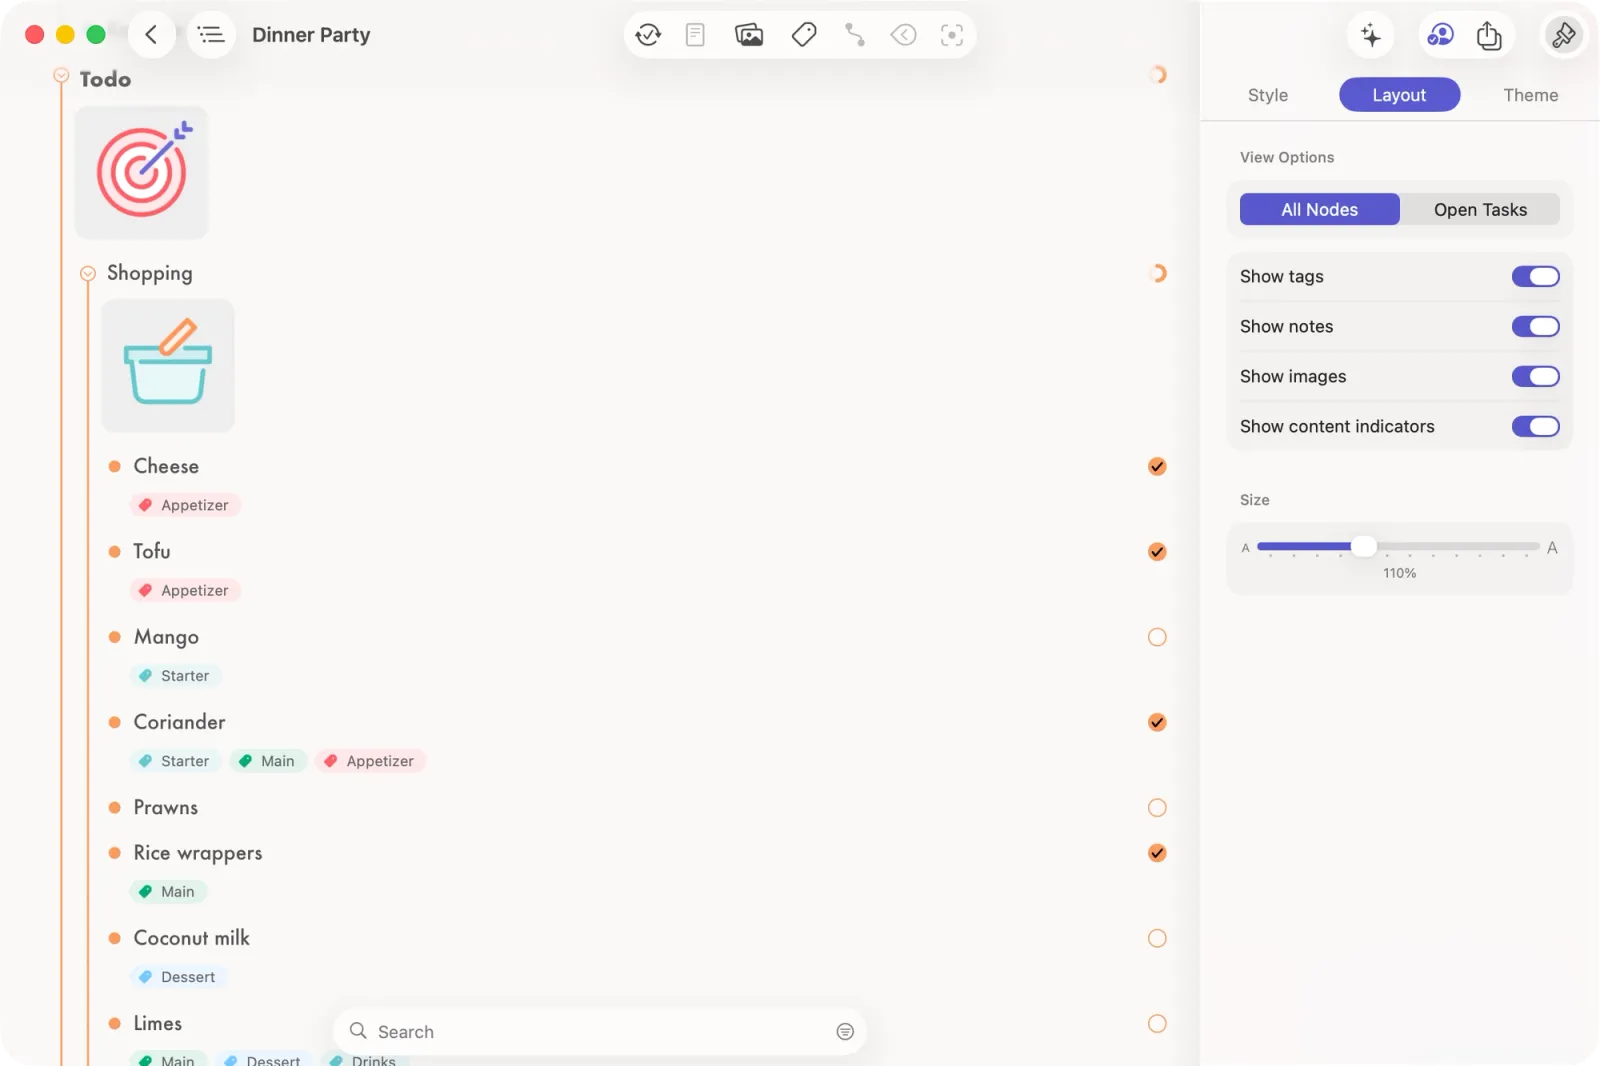
Task: Insert an image using the toolbar image icon
Action: [749, 35]
